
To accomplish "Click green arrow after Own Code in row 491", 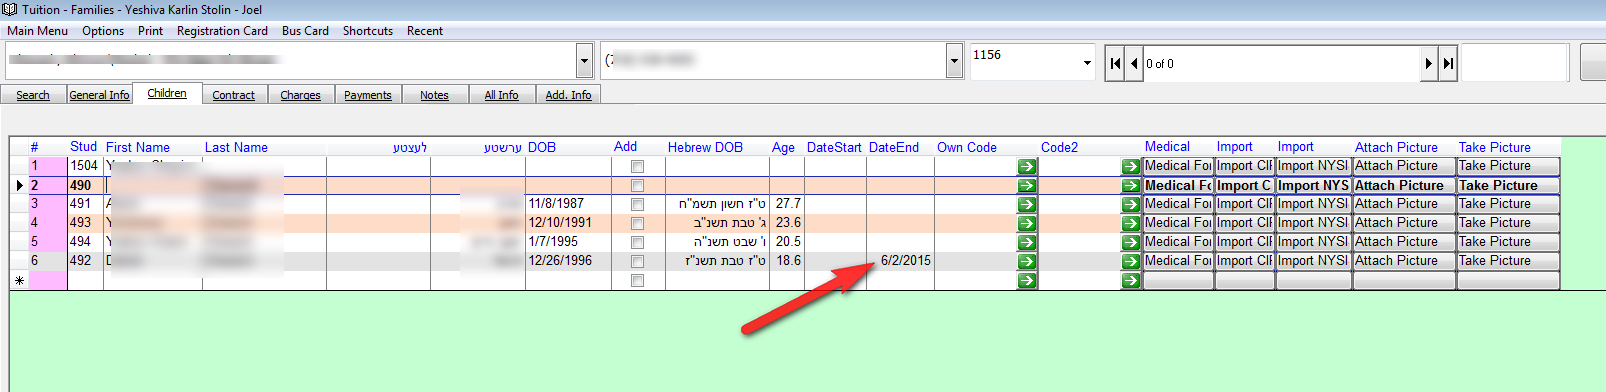I will pos(1027,204).
